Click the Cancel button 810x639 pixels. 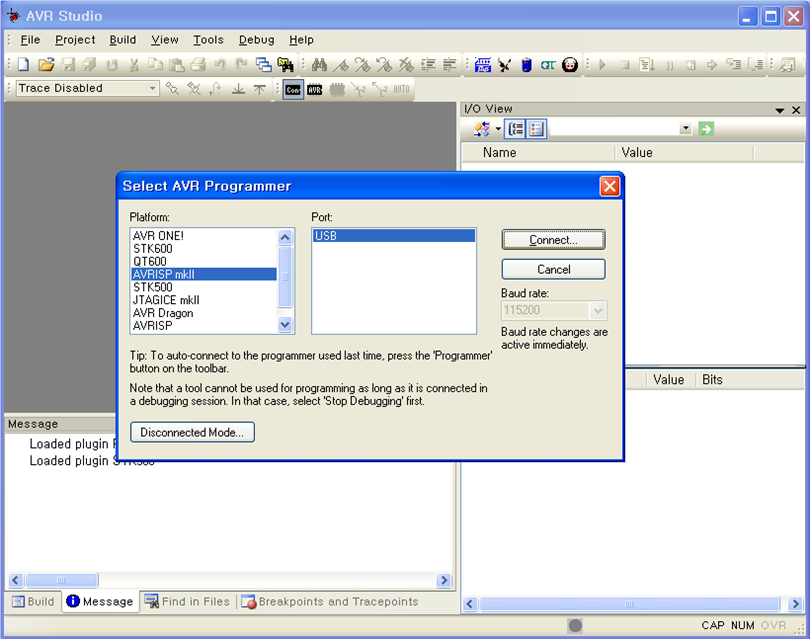[553, 269]
